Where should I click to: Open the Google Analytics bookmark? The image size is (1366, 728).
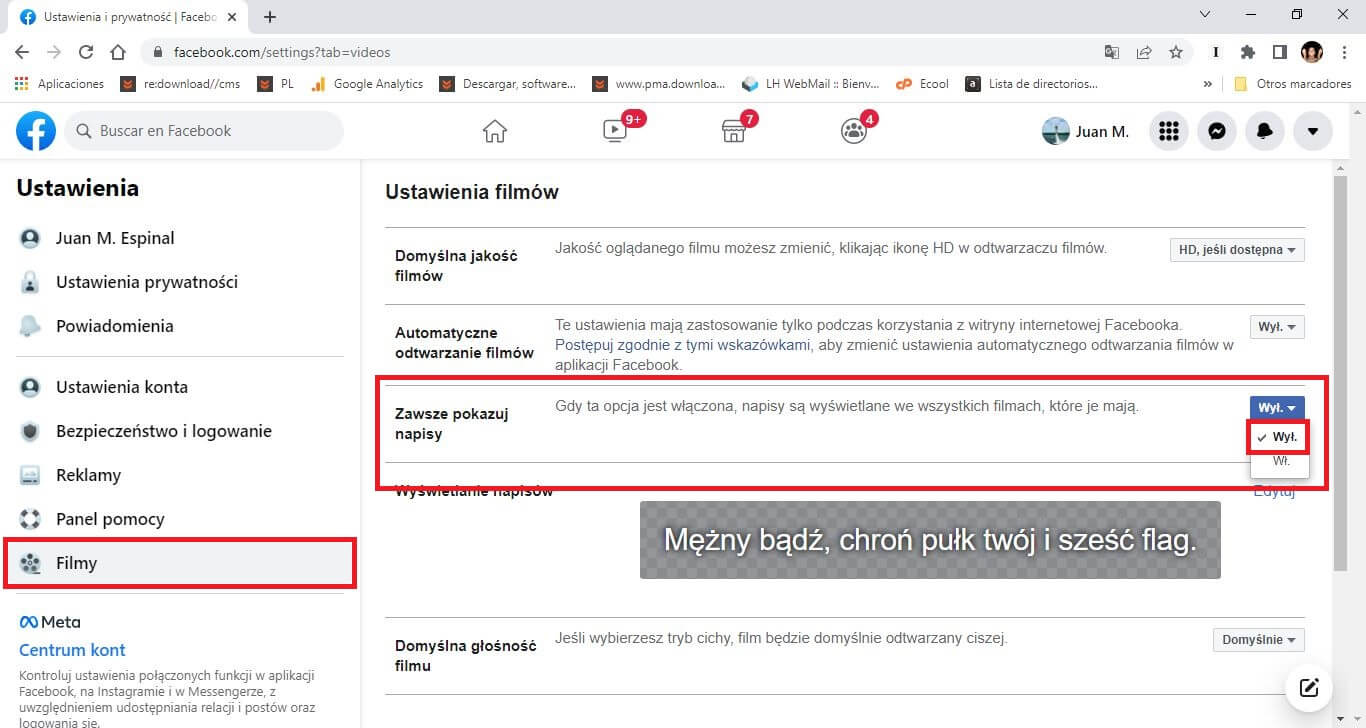pos(367,84)
